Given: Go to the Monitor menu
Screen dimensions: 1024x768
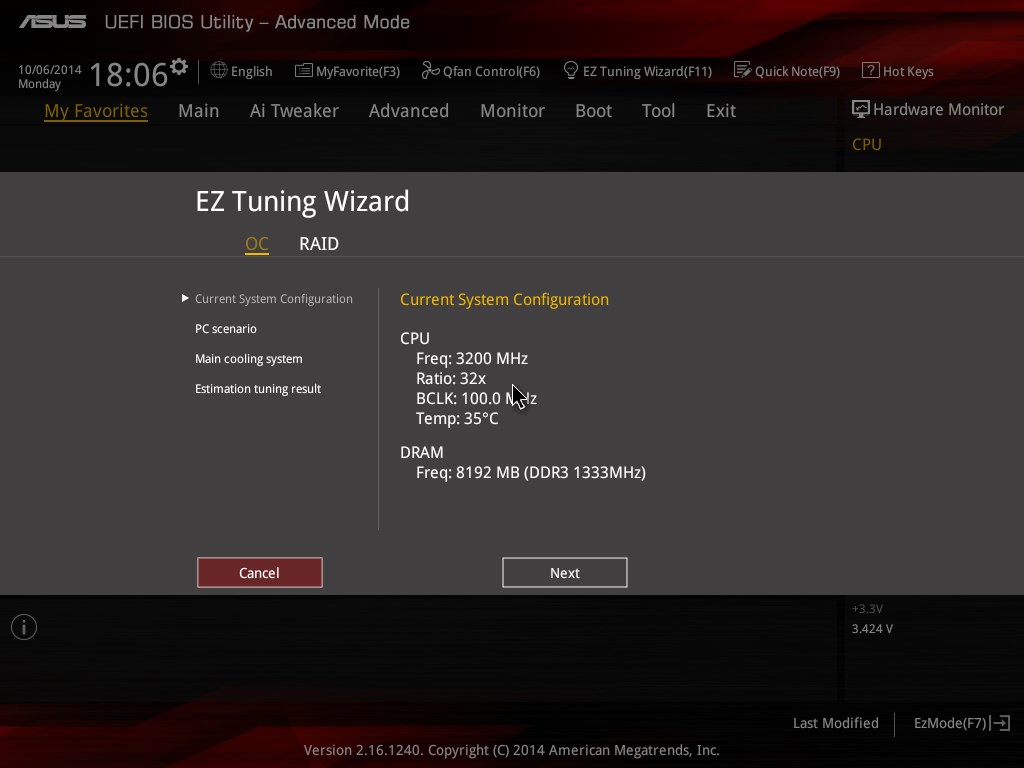Looking at the screenshot, I should pyautogui.click(x=512, y=111).
